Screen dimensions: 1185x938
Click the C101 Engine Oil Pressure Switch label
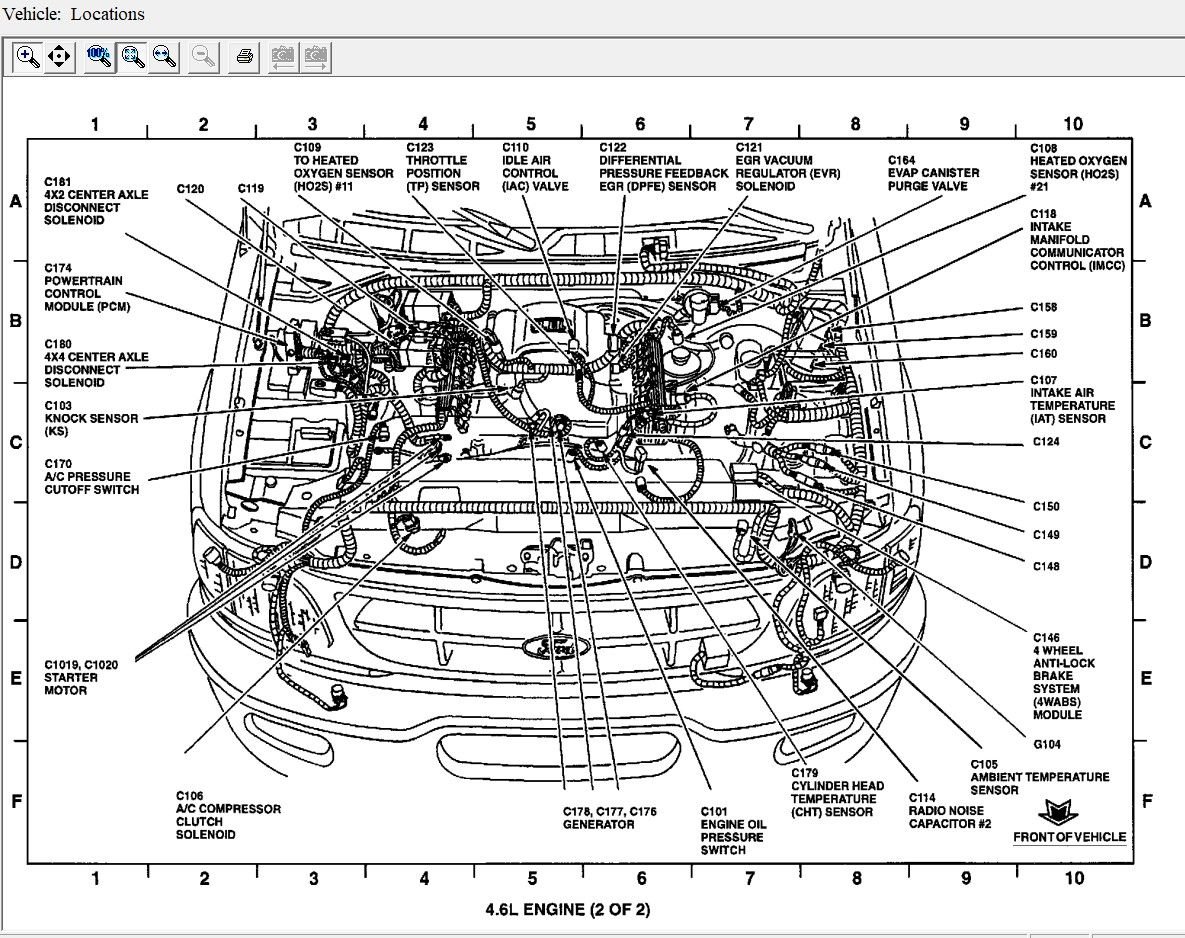[732, 830]
